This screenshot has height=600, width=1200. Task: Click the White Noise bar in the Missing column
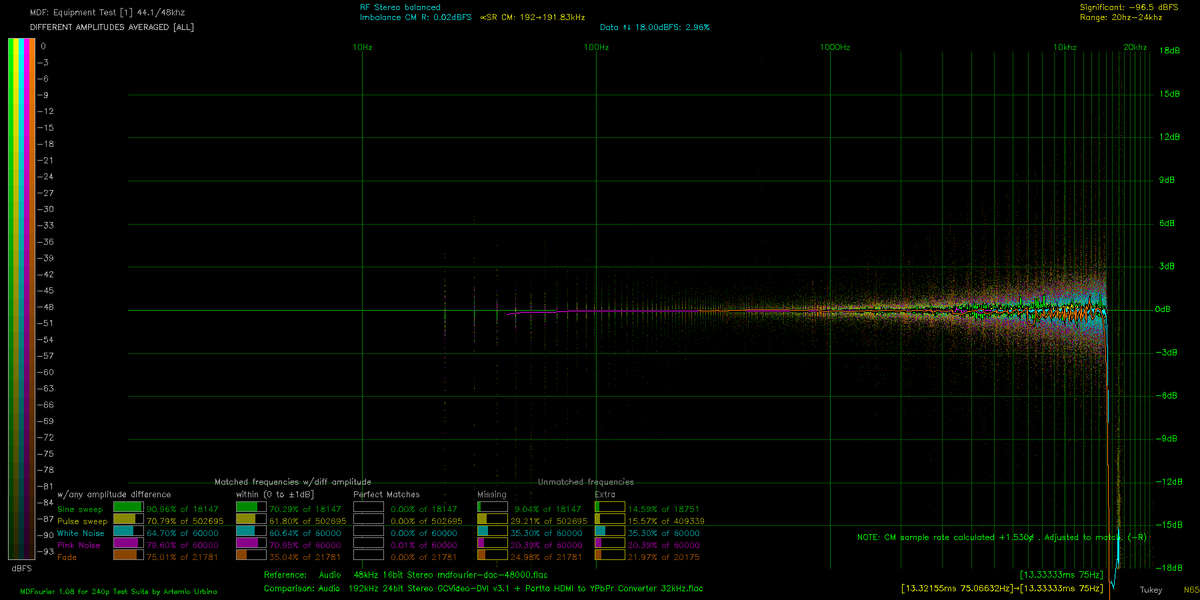(x=492, y=533)
